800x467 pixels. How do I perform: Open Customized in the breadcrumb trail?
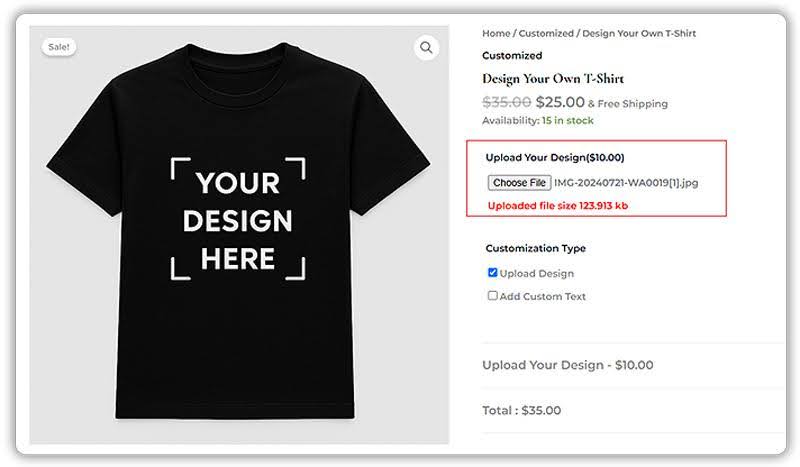(x=546, y=33)
